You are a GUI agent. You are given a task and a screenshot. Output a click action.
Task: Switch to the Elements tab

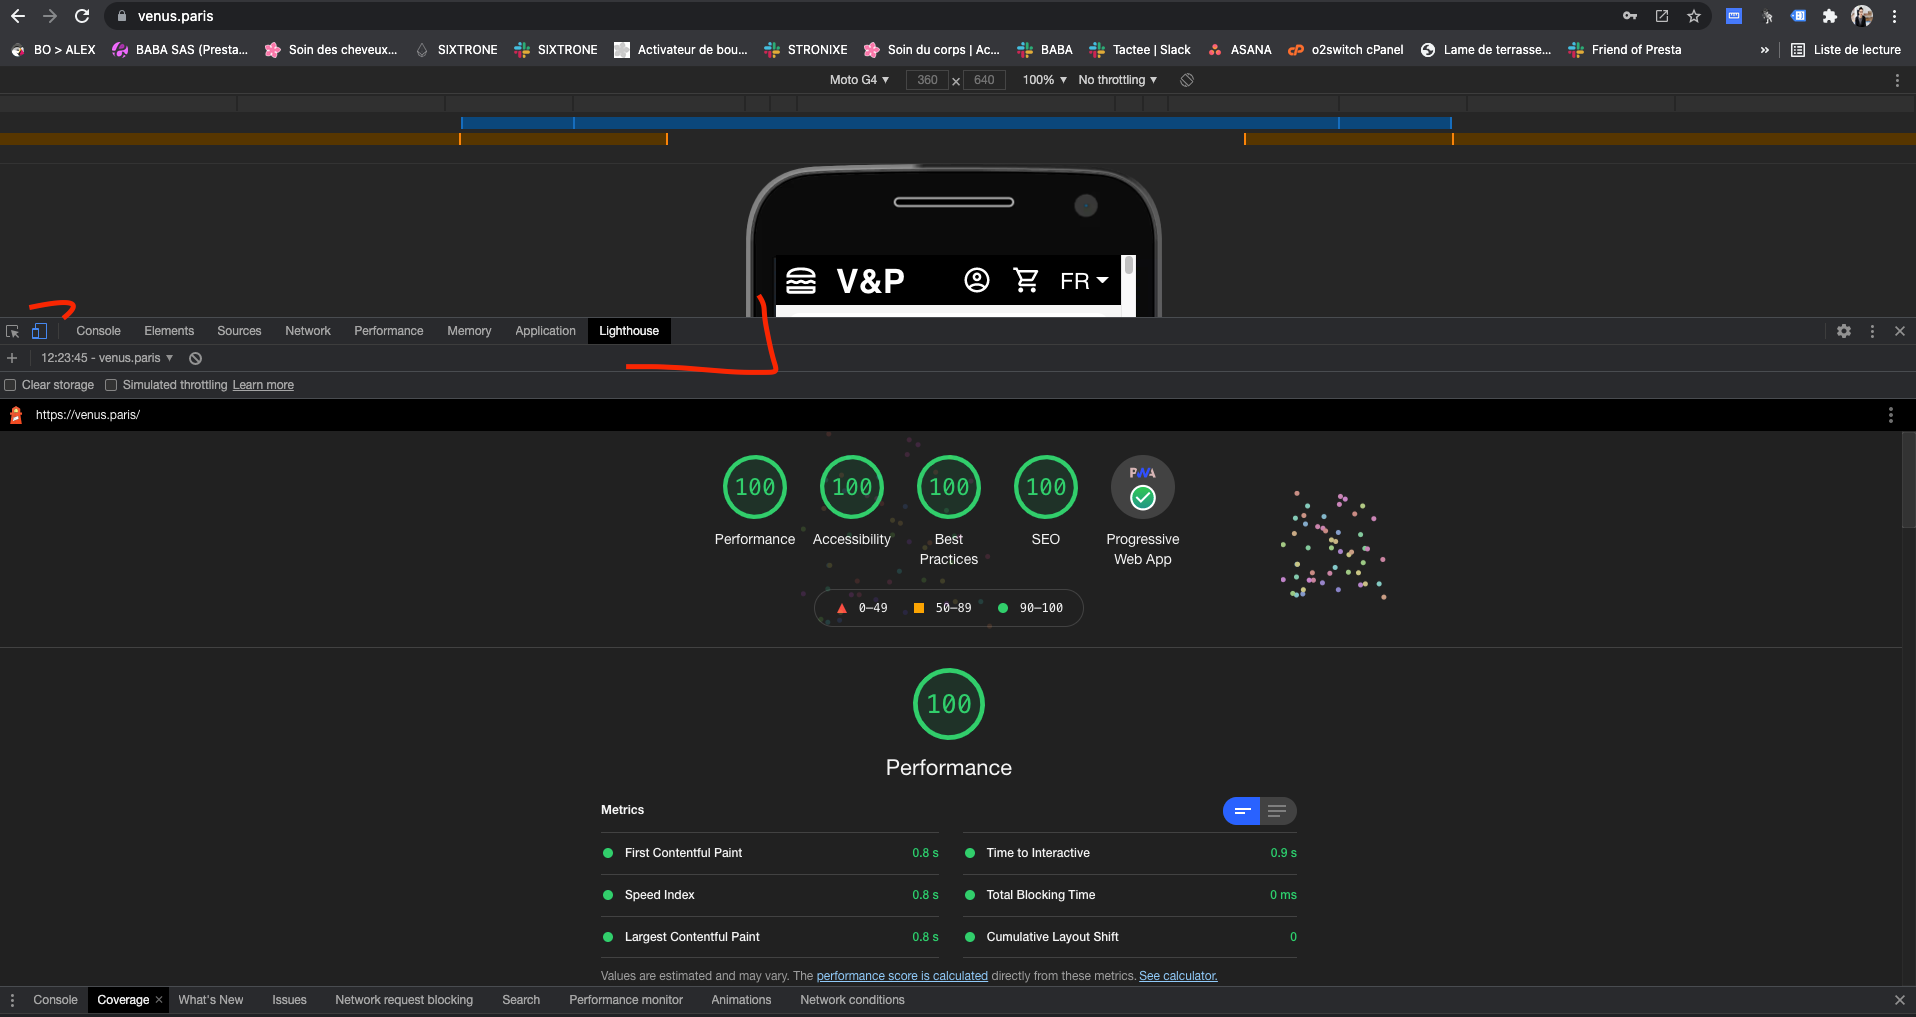point(169,331)
